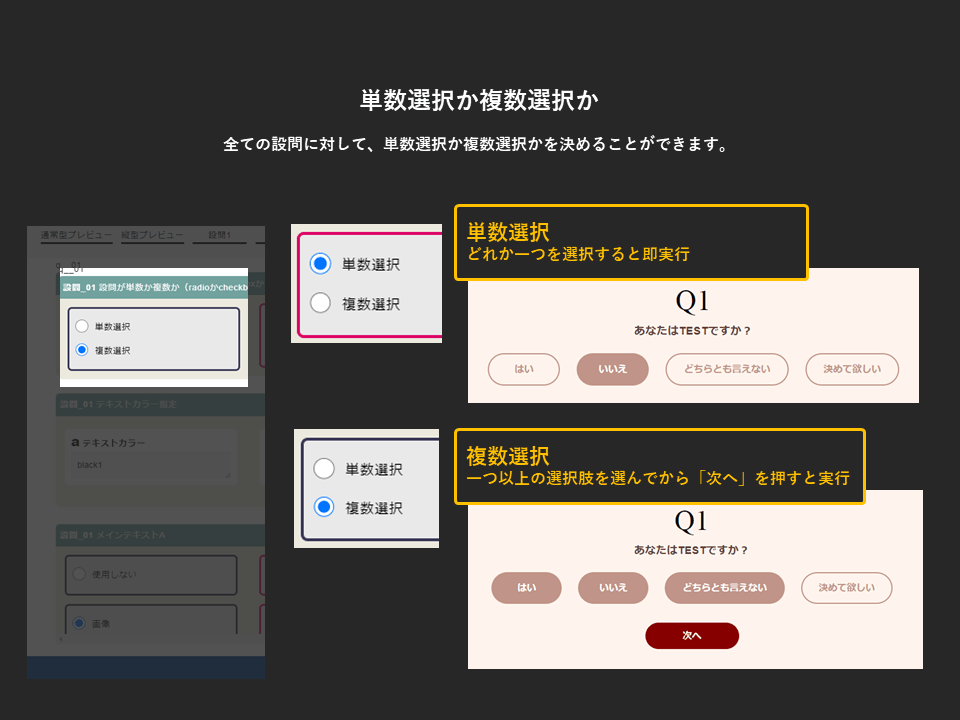Go to the 設問1 tab
Image resolution: width=960 pixels, height=720 pixels.
[x=219, y=236]
